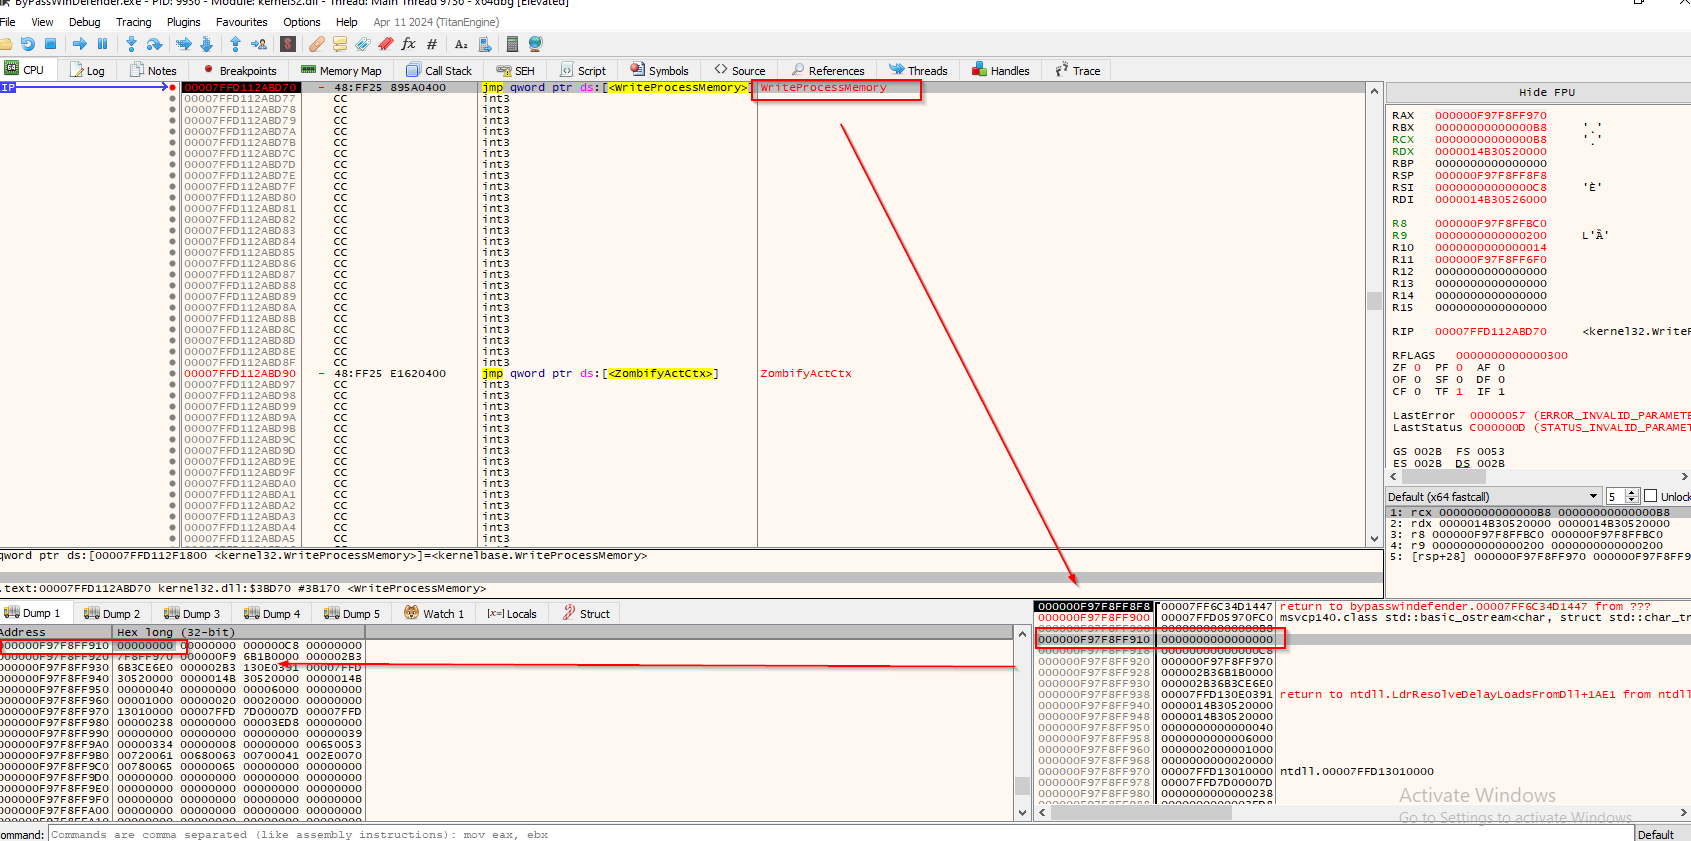Screen dimensions: 1691x841
Task: Open the Functions fx icon
Action: (x=409, y=44)
